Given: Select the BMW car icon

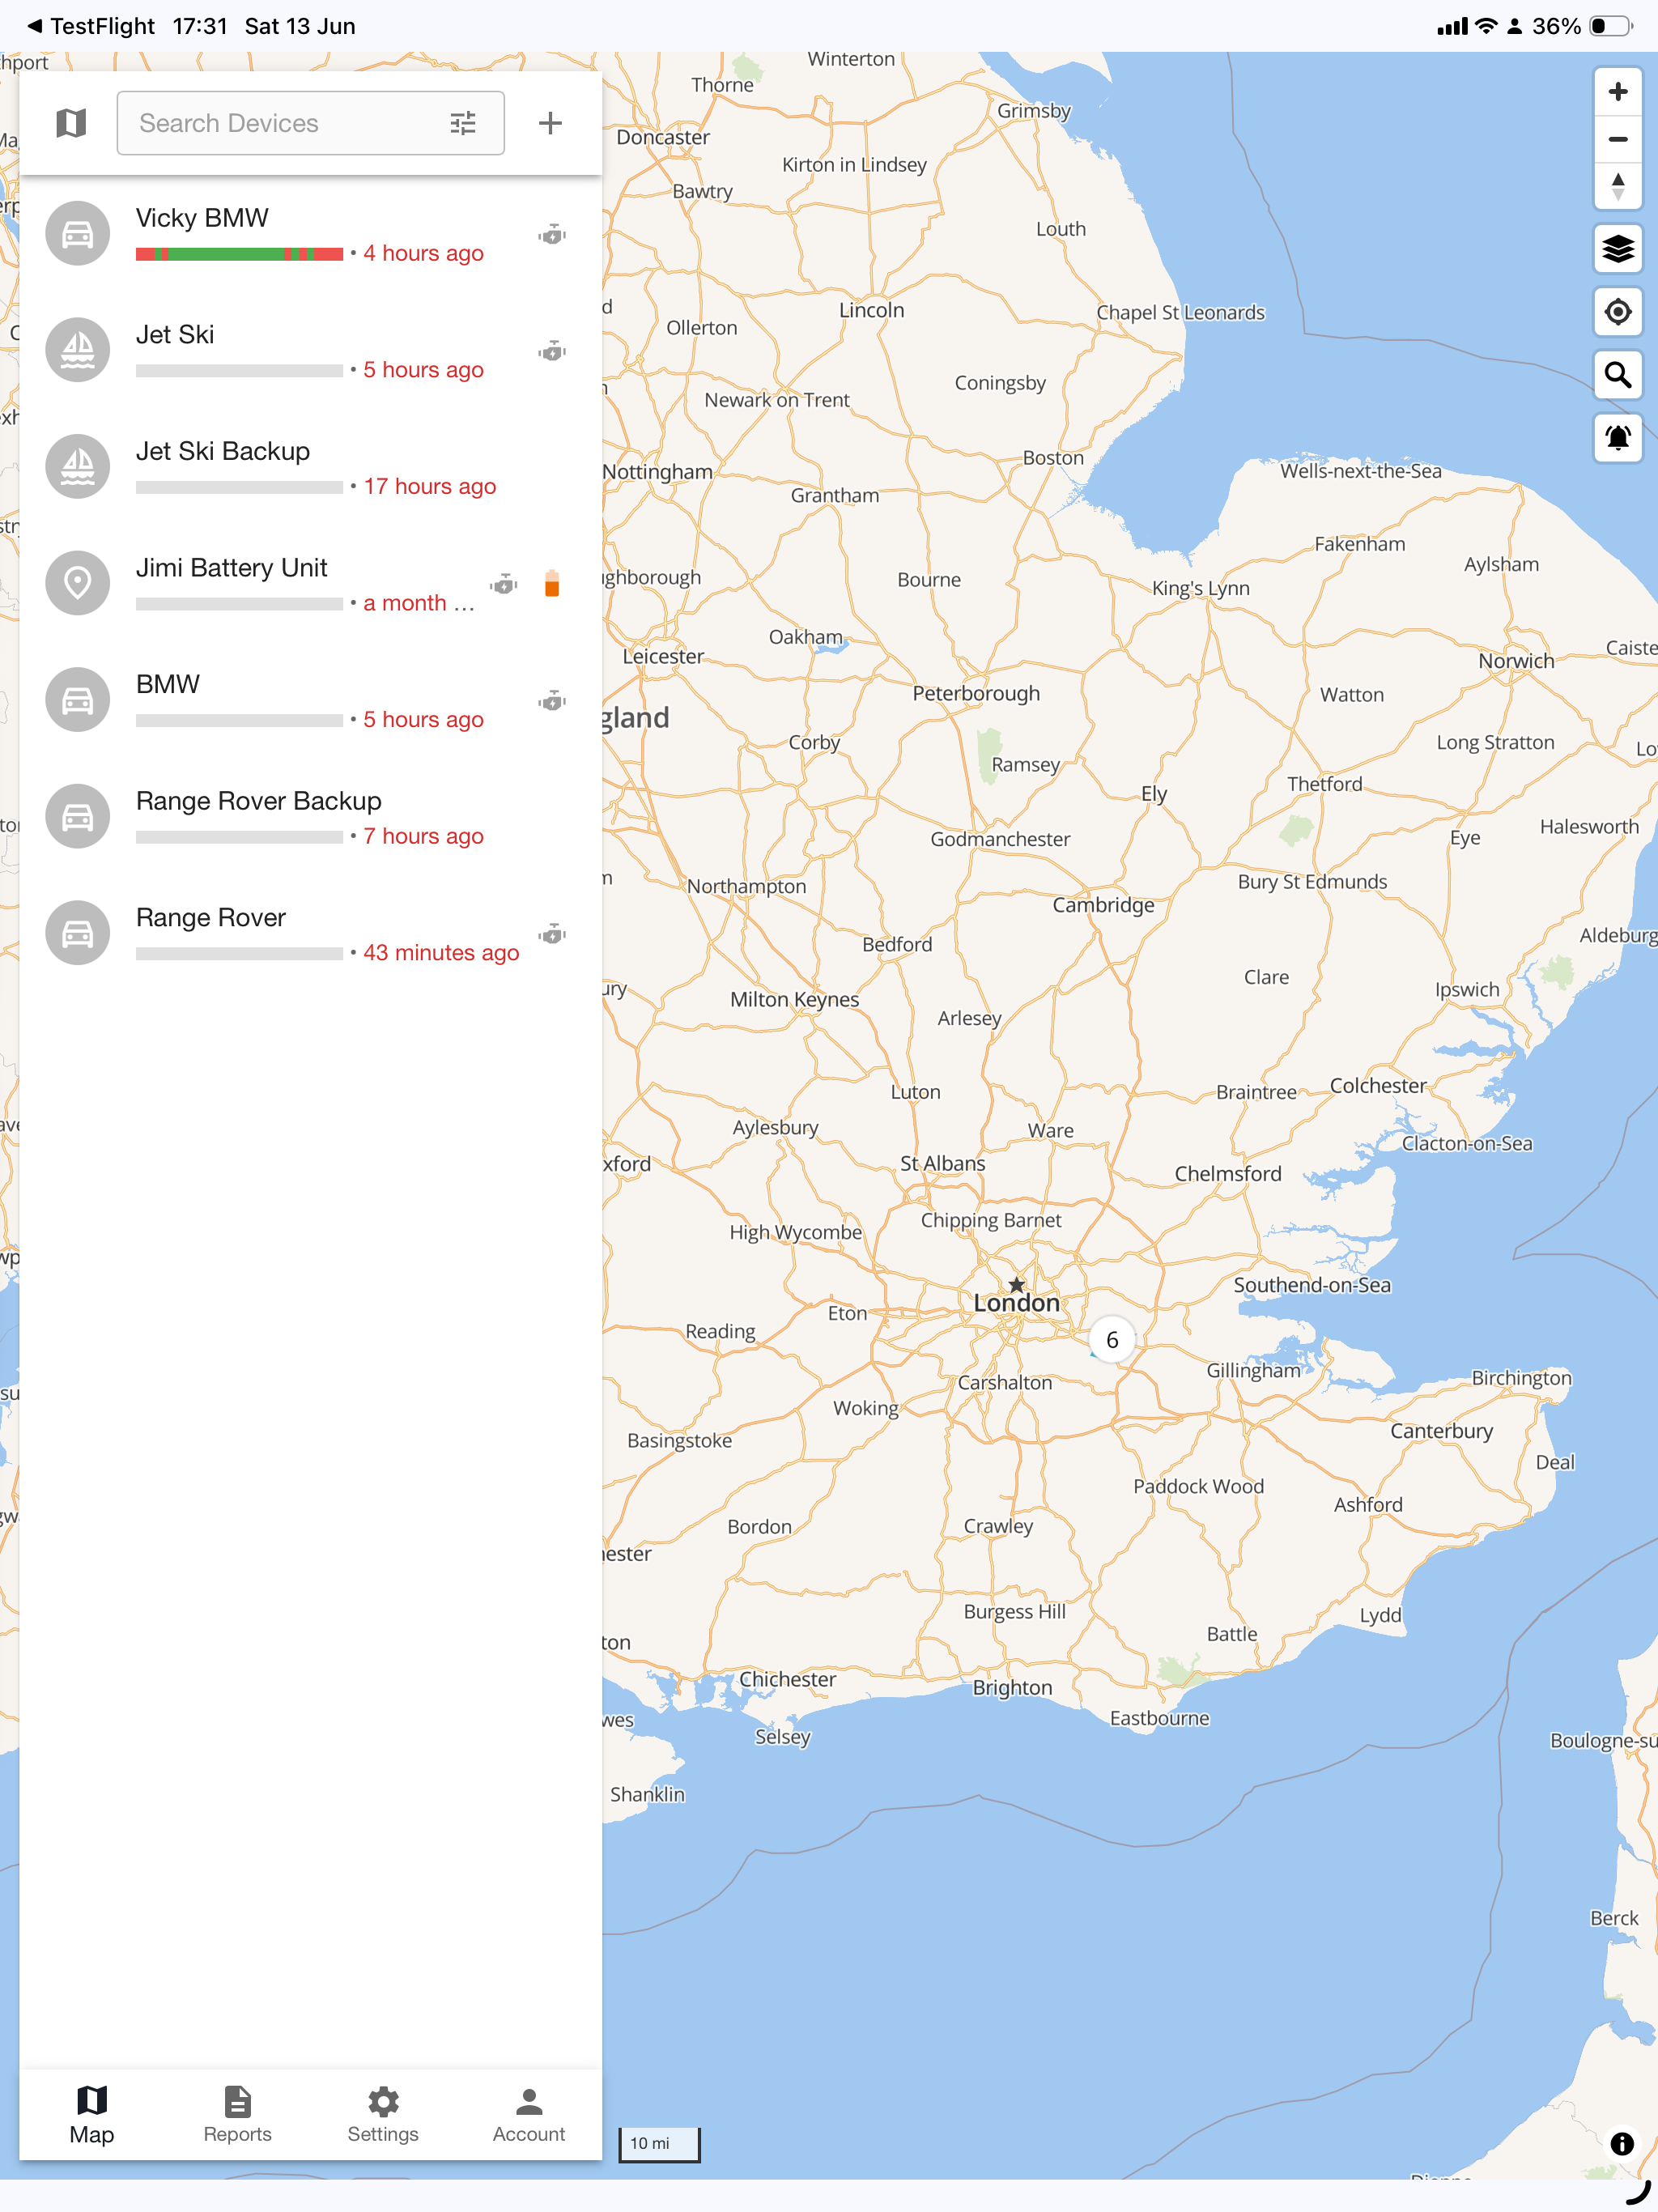Looking at the screenshot, I should pos(78,700).
